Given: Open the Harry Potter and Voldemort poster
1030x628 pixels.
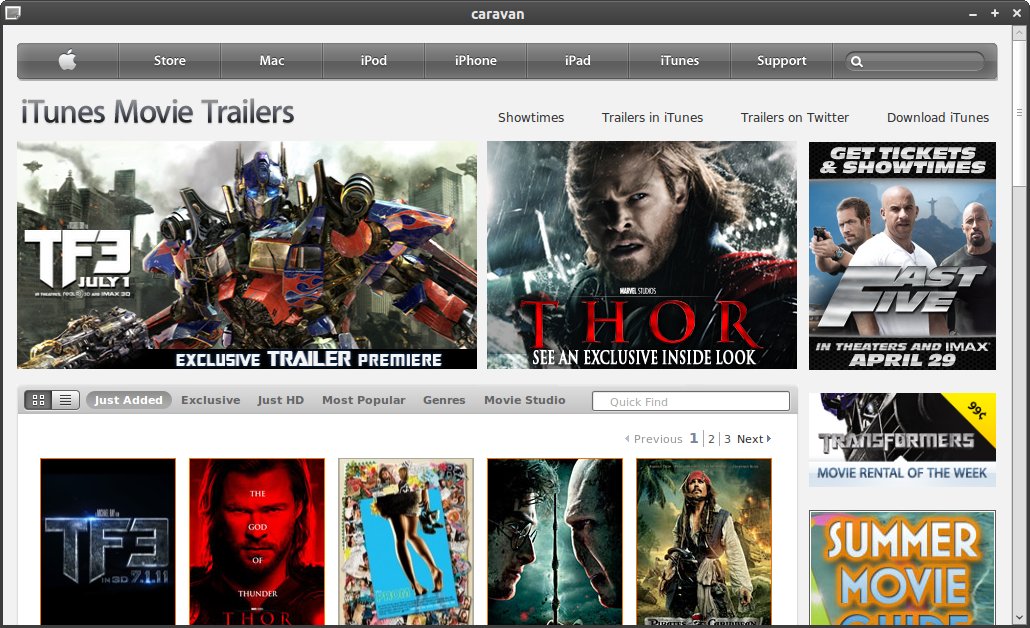Looking at the screenshot, I should pyautogui.click(x=555, y=541).
